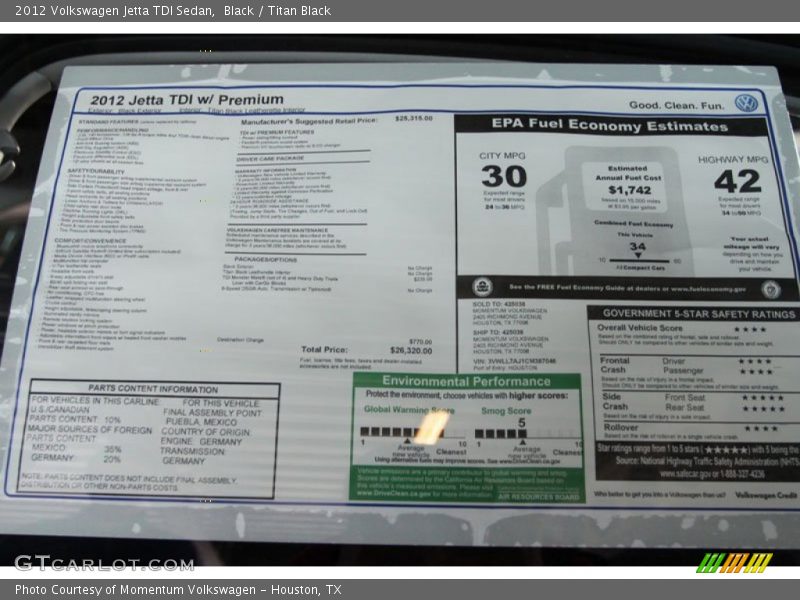
Task: Click the 'Global Warming Score' label
Action: tap(409, 410)
